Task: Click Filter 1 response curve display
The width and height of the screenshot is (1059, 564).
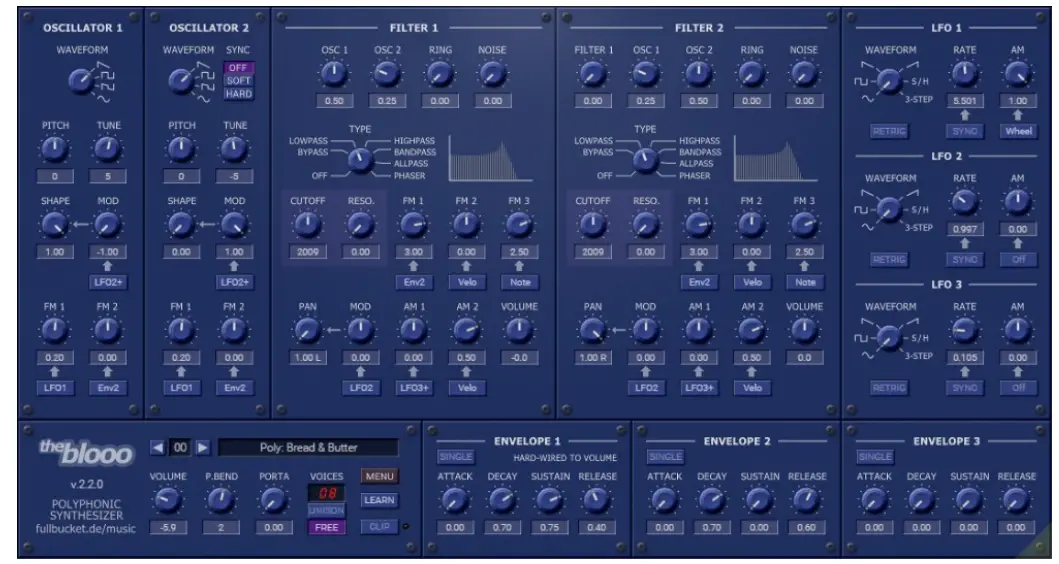Action: click(x=490, y=158)
